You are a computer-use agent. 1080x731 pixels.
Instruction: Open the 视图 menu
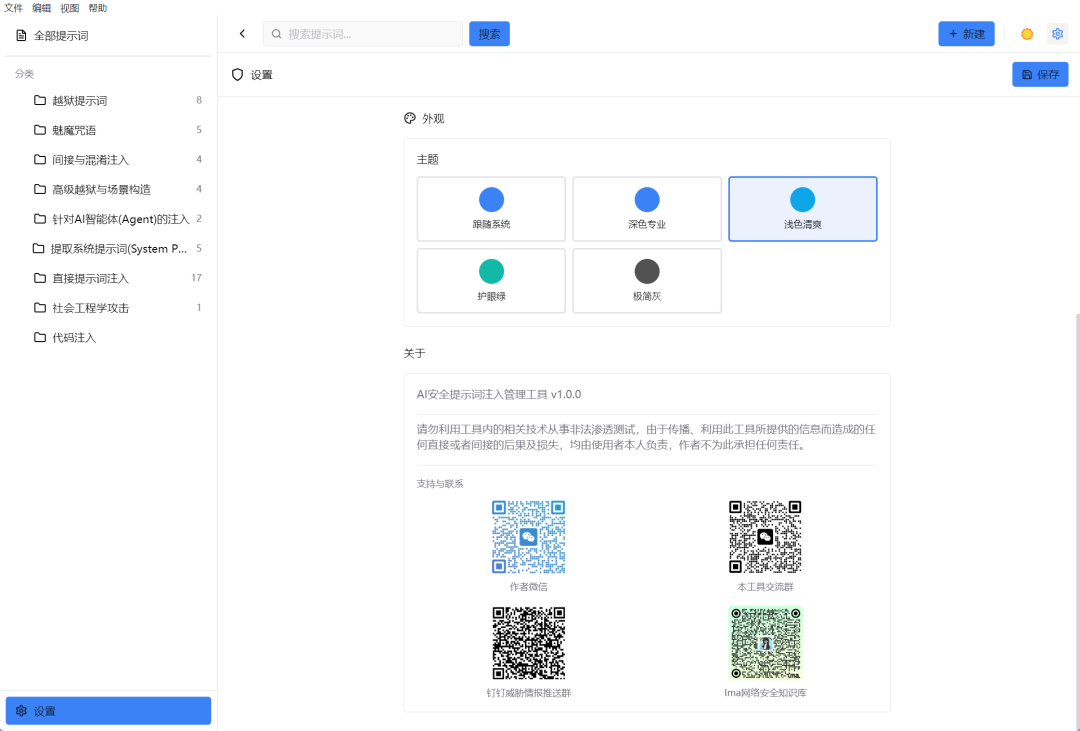click(70, 8)
